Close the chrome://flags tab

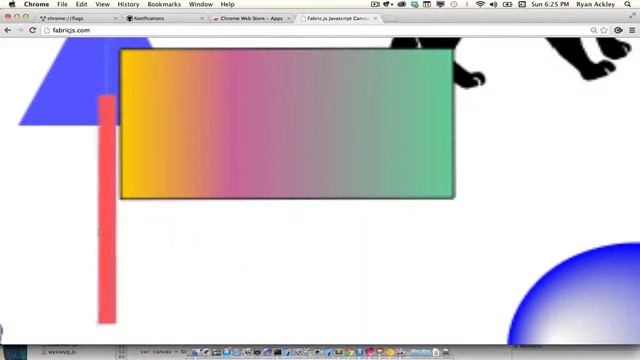tap(116, 18)
